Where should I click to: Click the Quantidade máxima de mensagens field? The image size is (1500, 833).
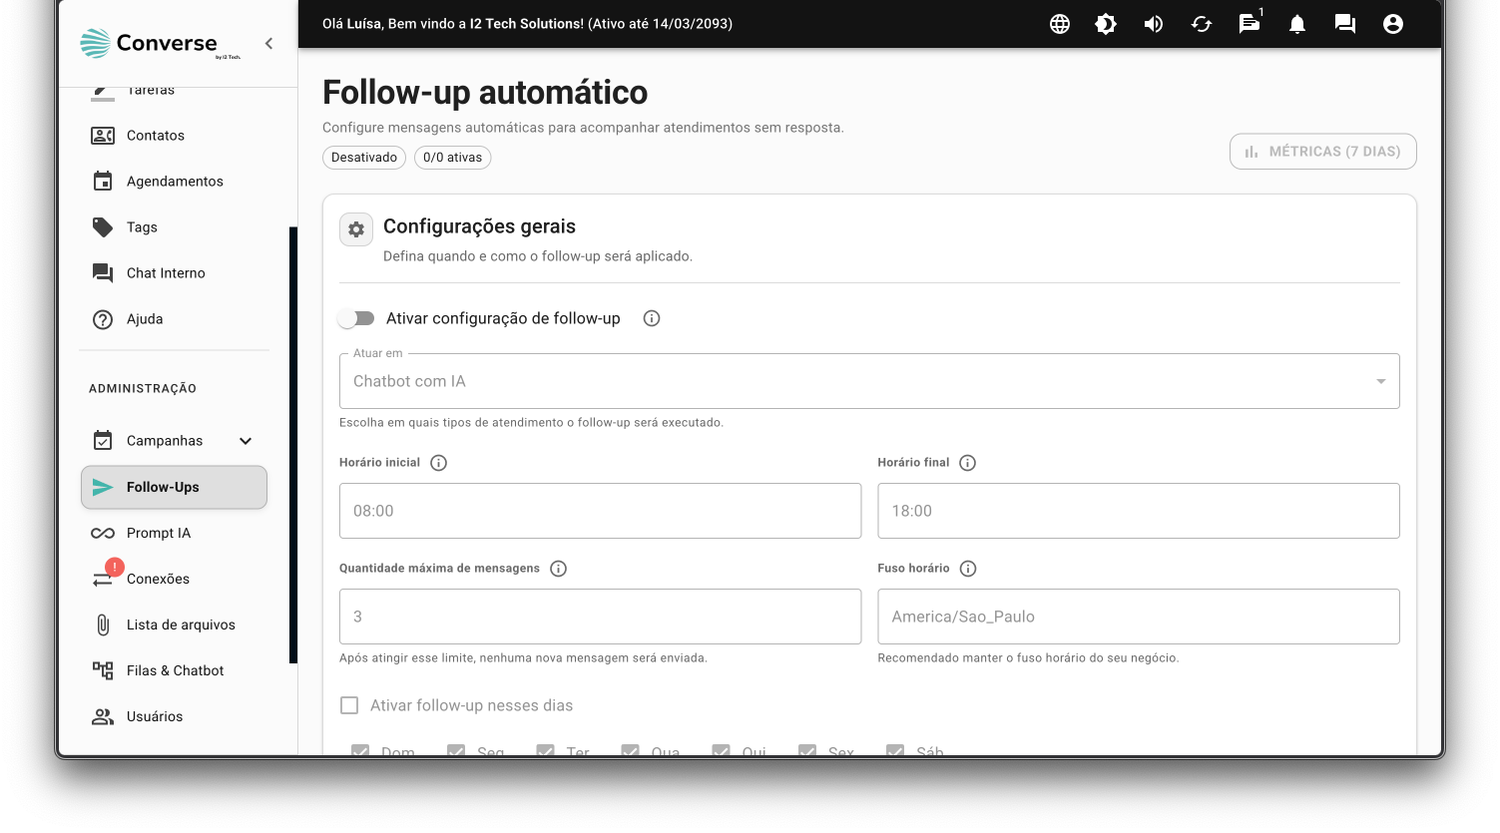(x=600, y=616)
